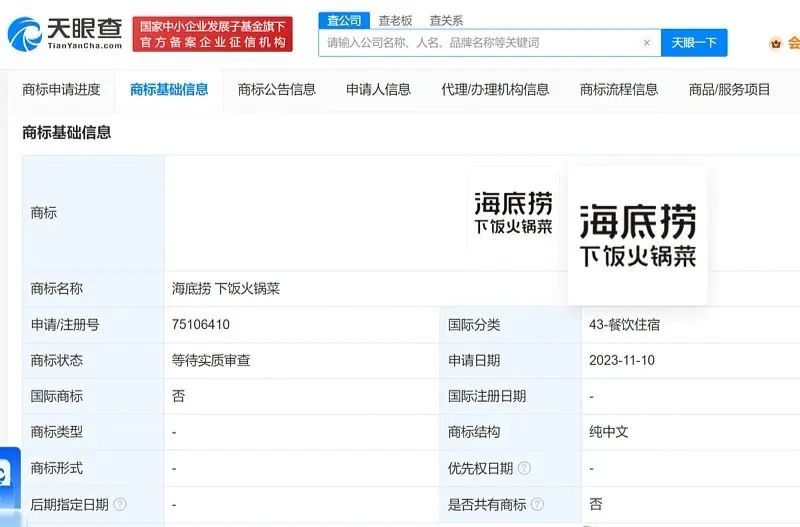Click the 否 value in the 是否共有商标 row

[595, 505]
